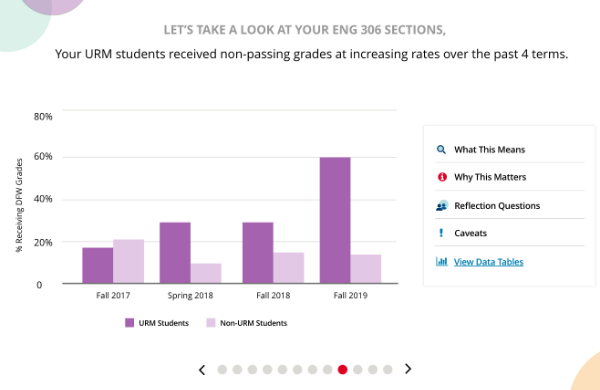Toggle Non-URM Students series in legend
600x390 pixels.
click(211, 323)
